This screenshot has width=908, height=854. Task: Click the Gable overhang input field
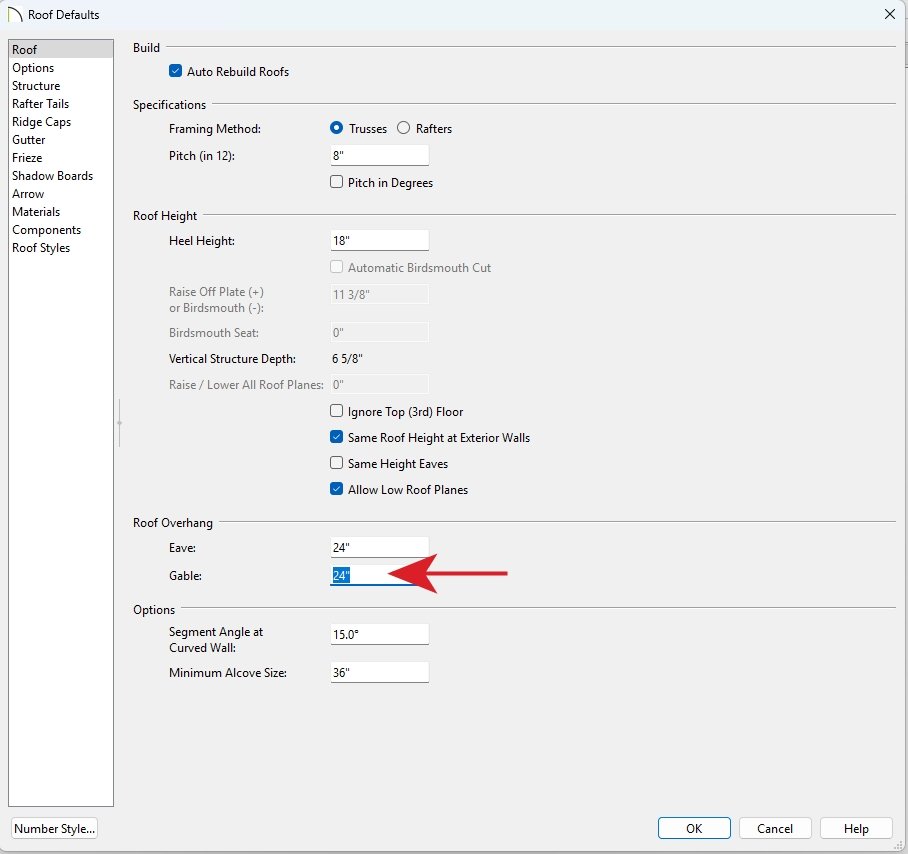click(379, 576)
